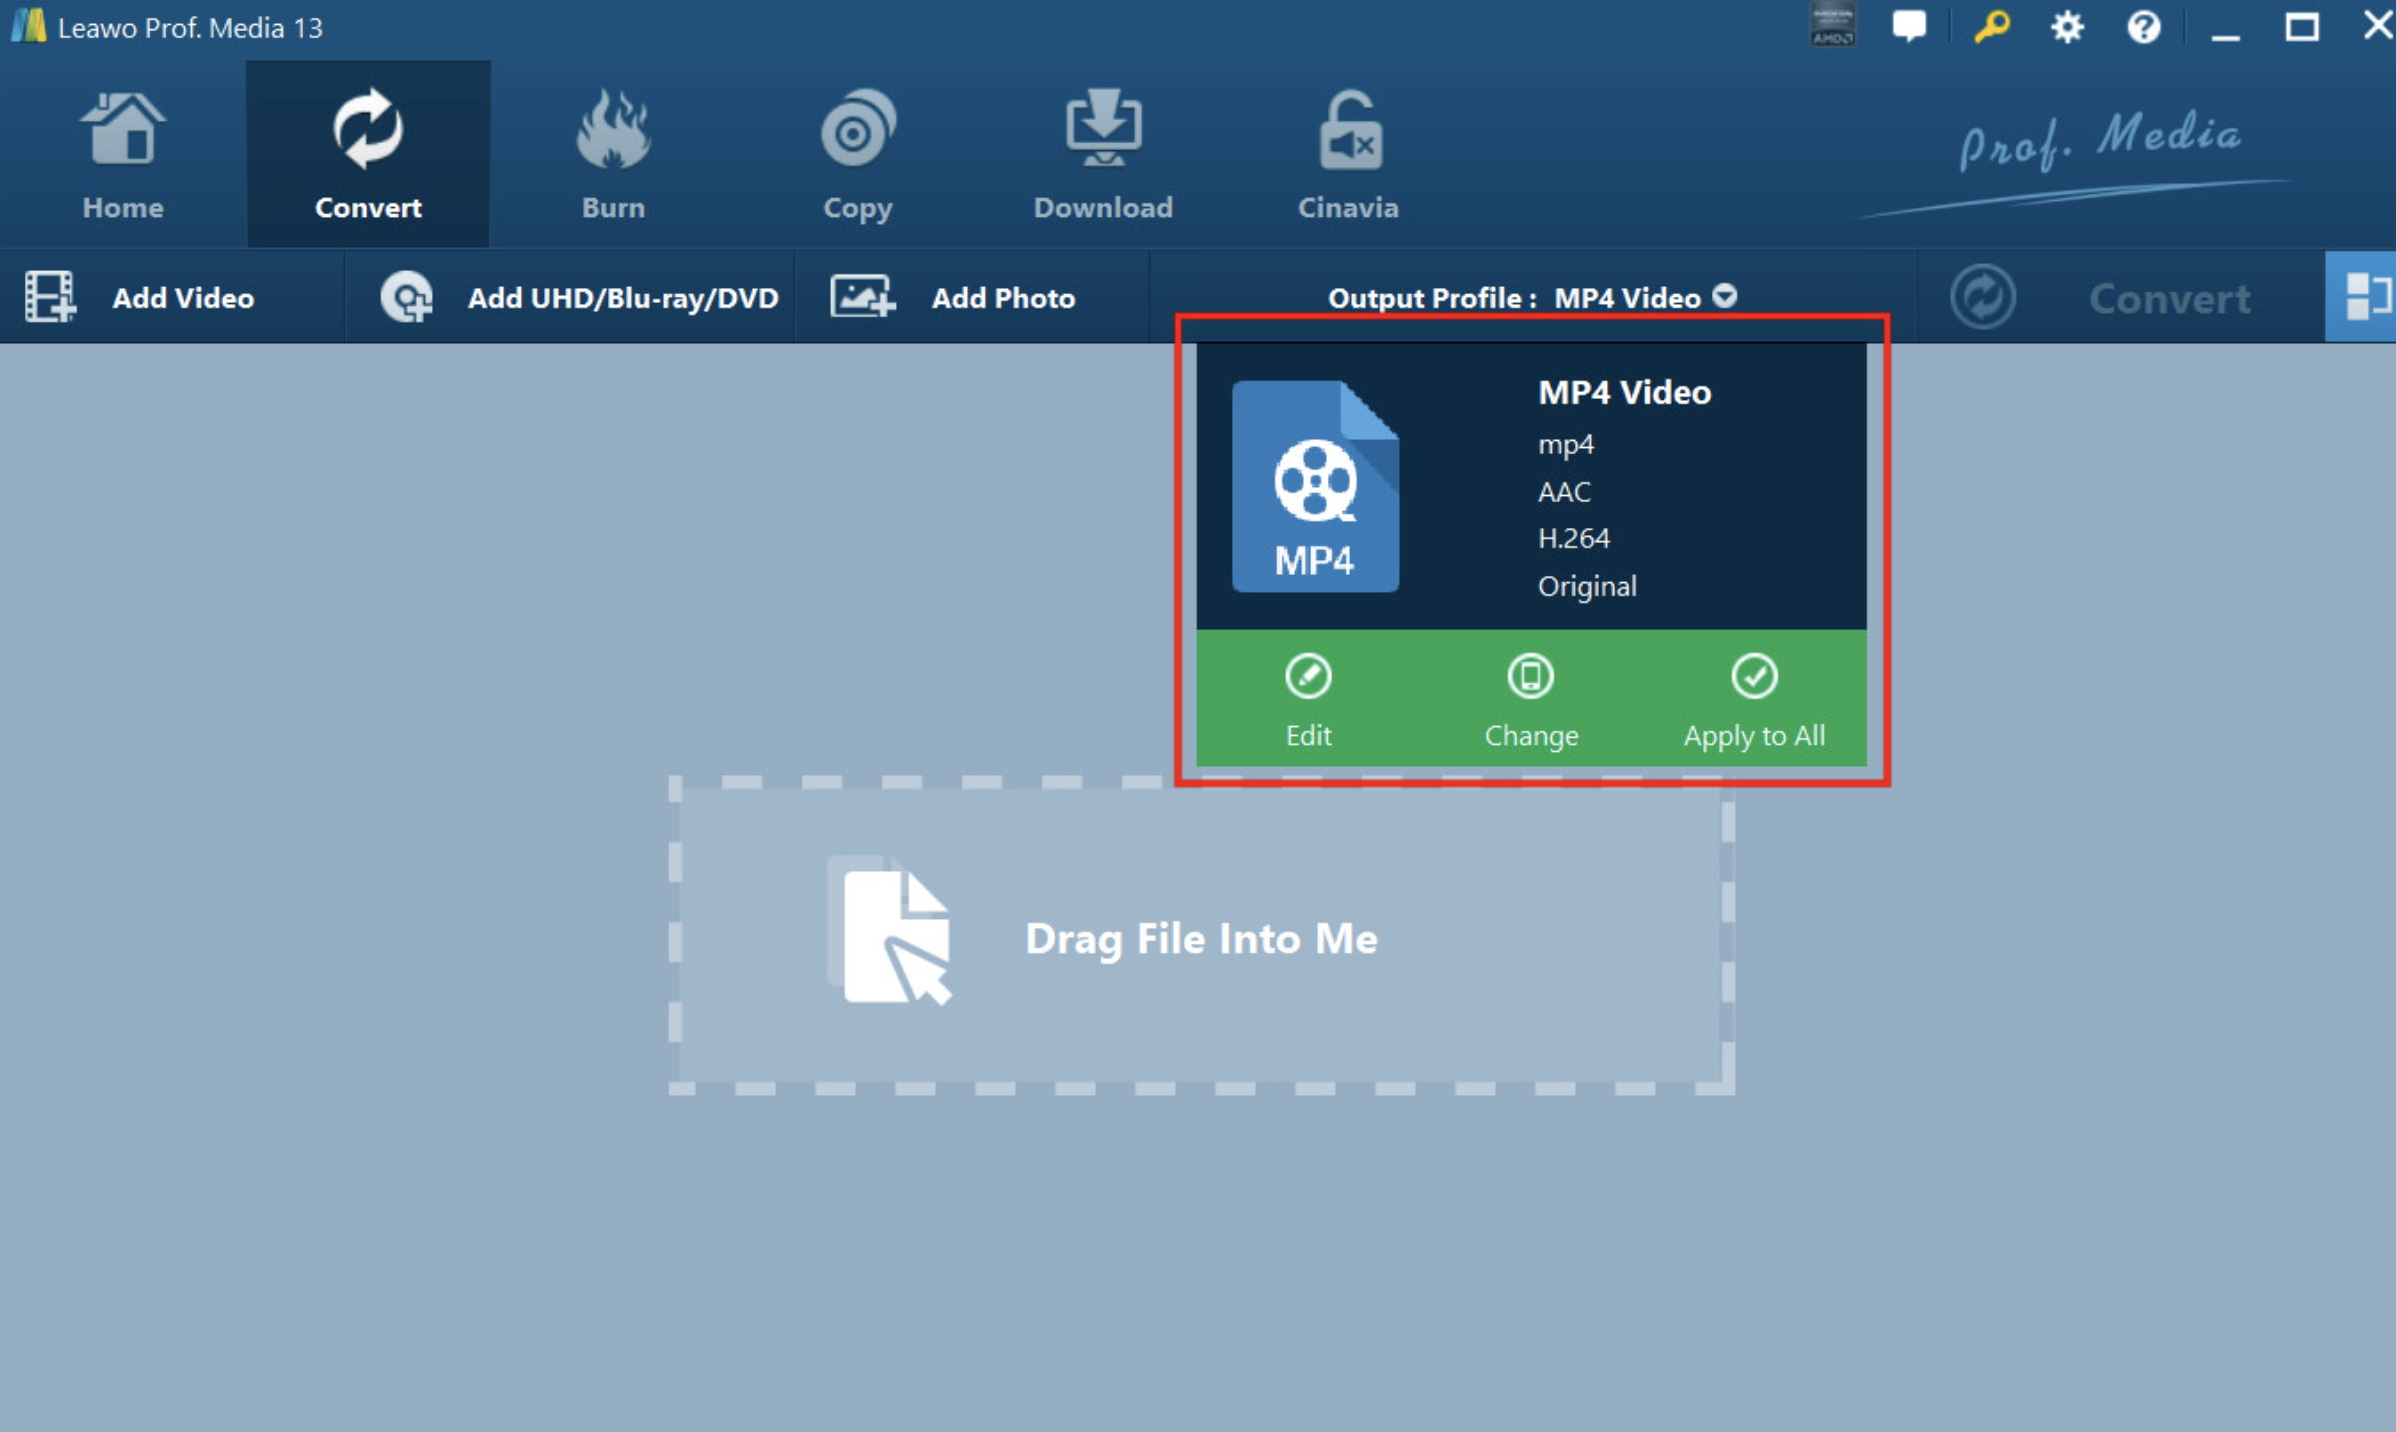Click the H.264 codec text
The width and height of the screenshot is (2396, 1432).
coord(1574,538)
